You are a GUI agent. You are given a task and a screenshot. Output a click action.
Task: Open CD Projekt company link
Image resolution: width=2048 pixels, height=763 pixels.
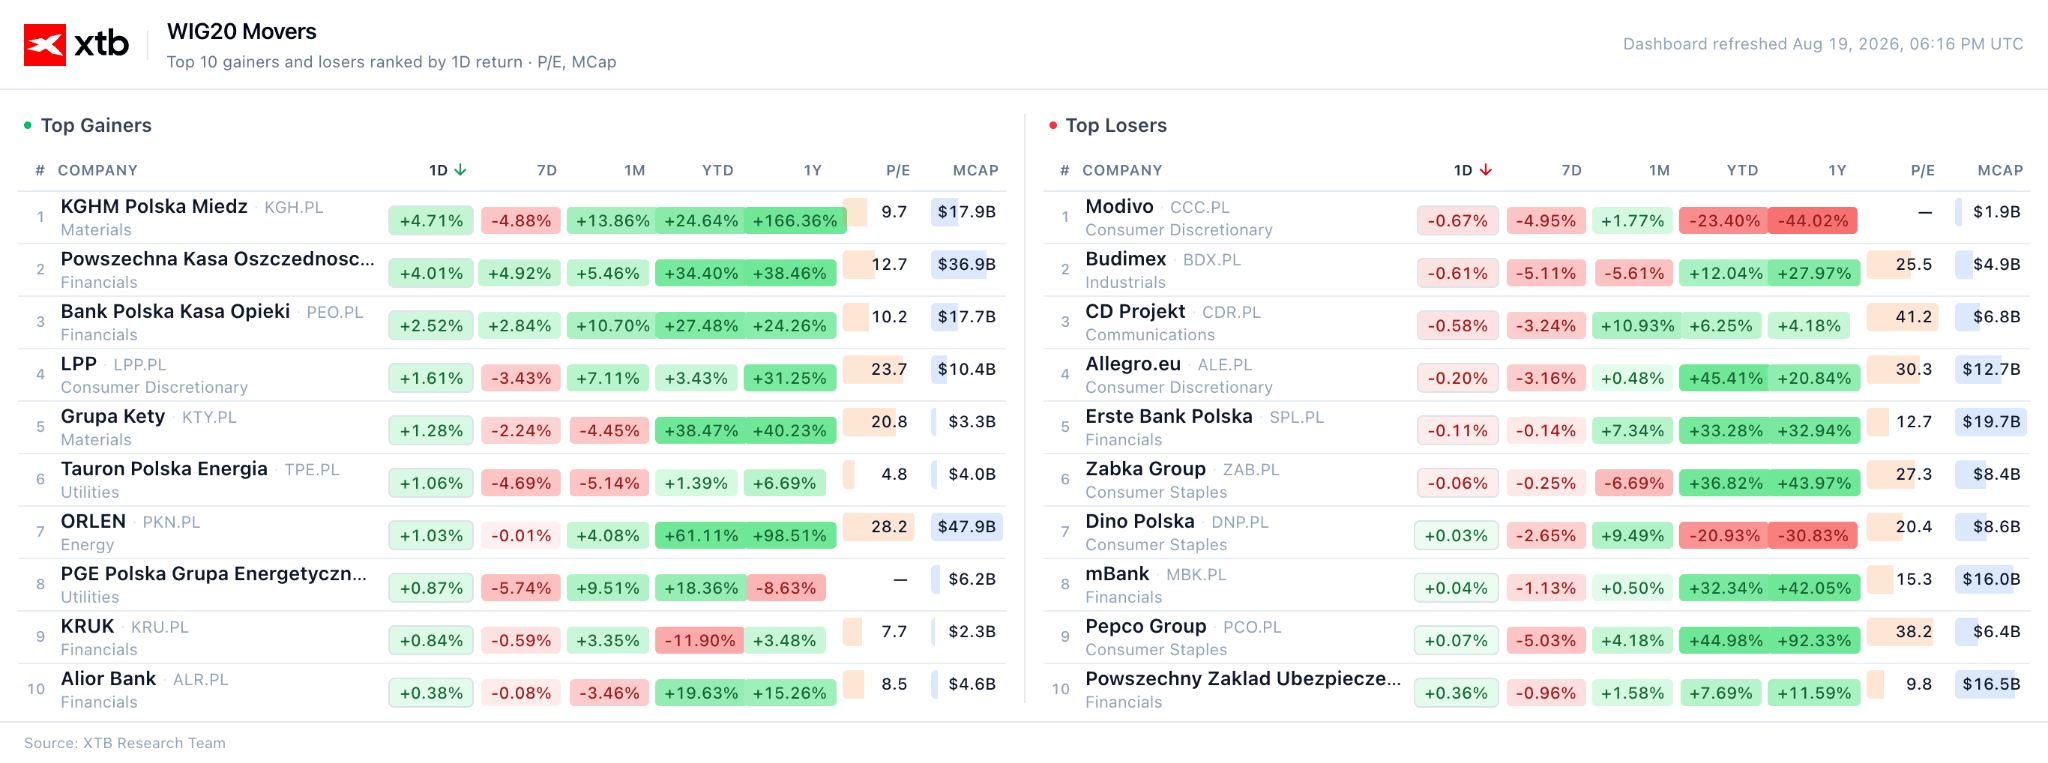point(1135,311)
